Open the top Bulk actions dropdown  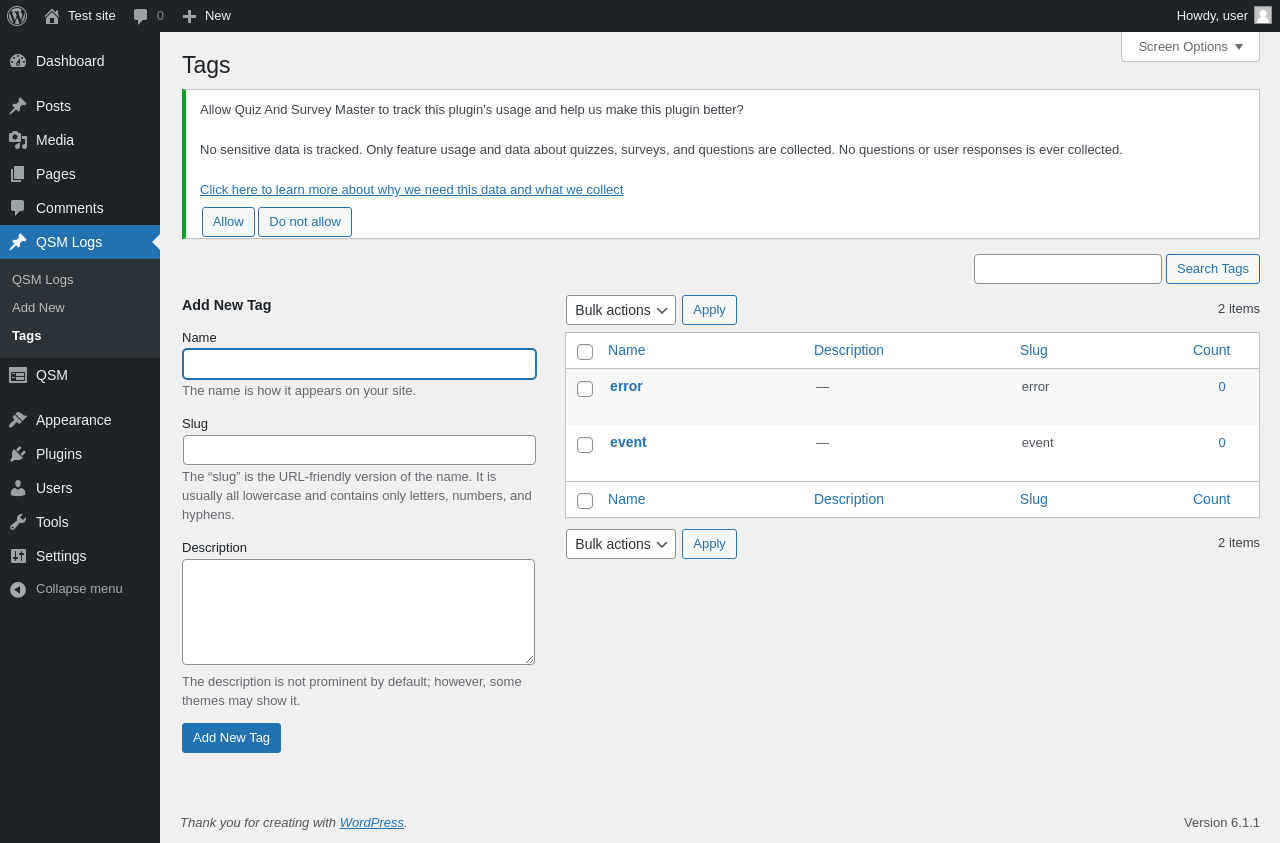click(621, 310)
